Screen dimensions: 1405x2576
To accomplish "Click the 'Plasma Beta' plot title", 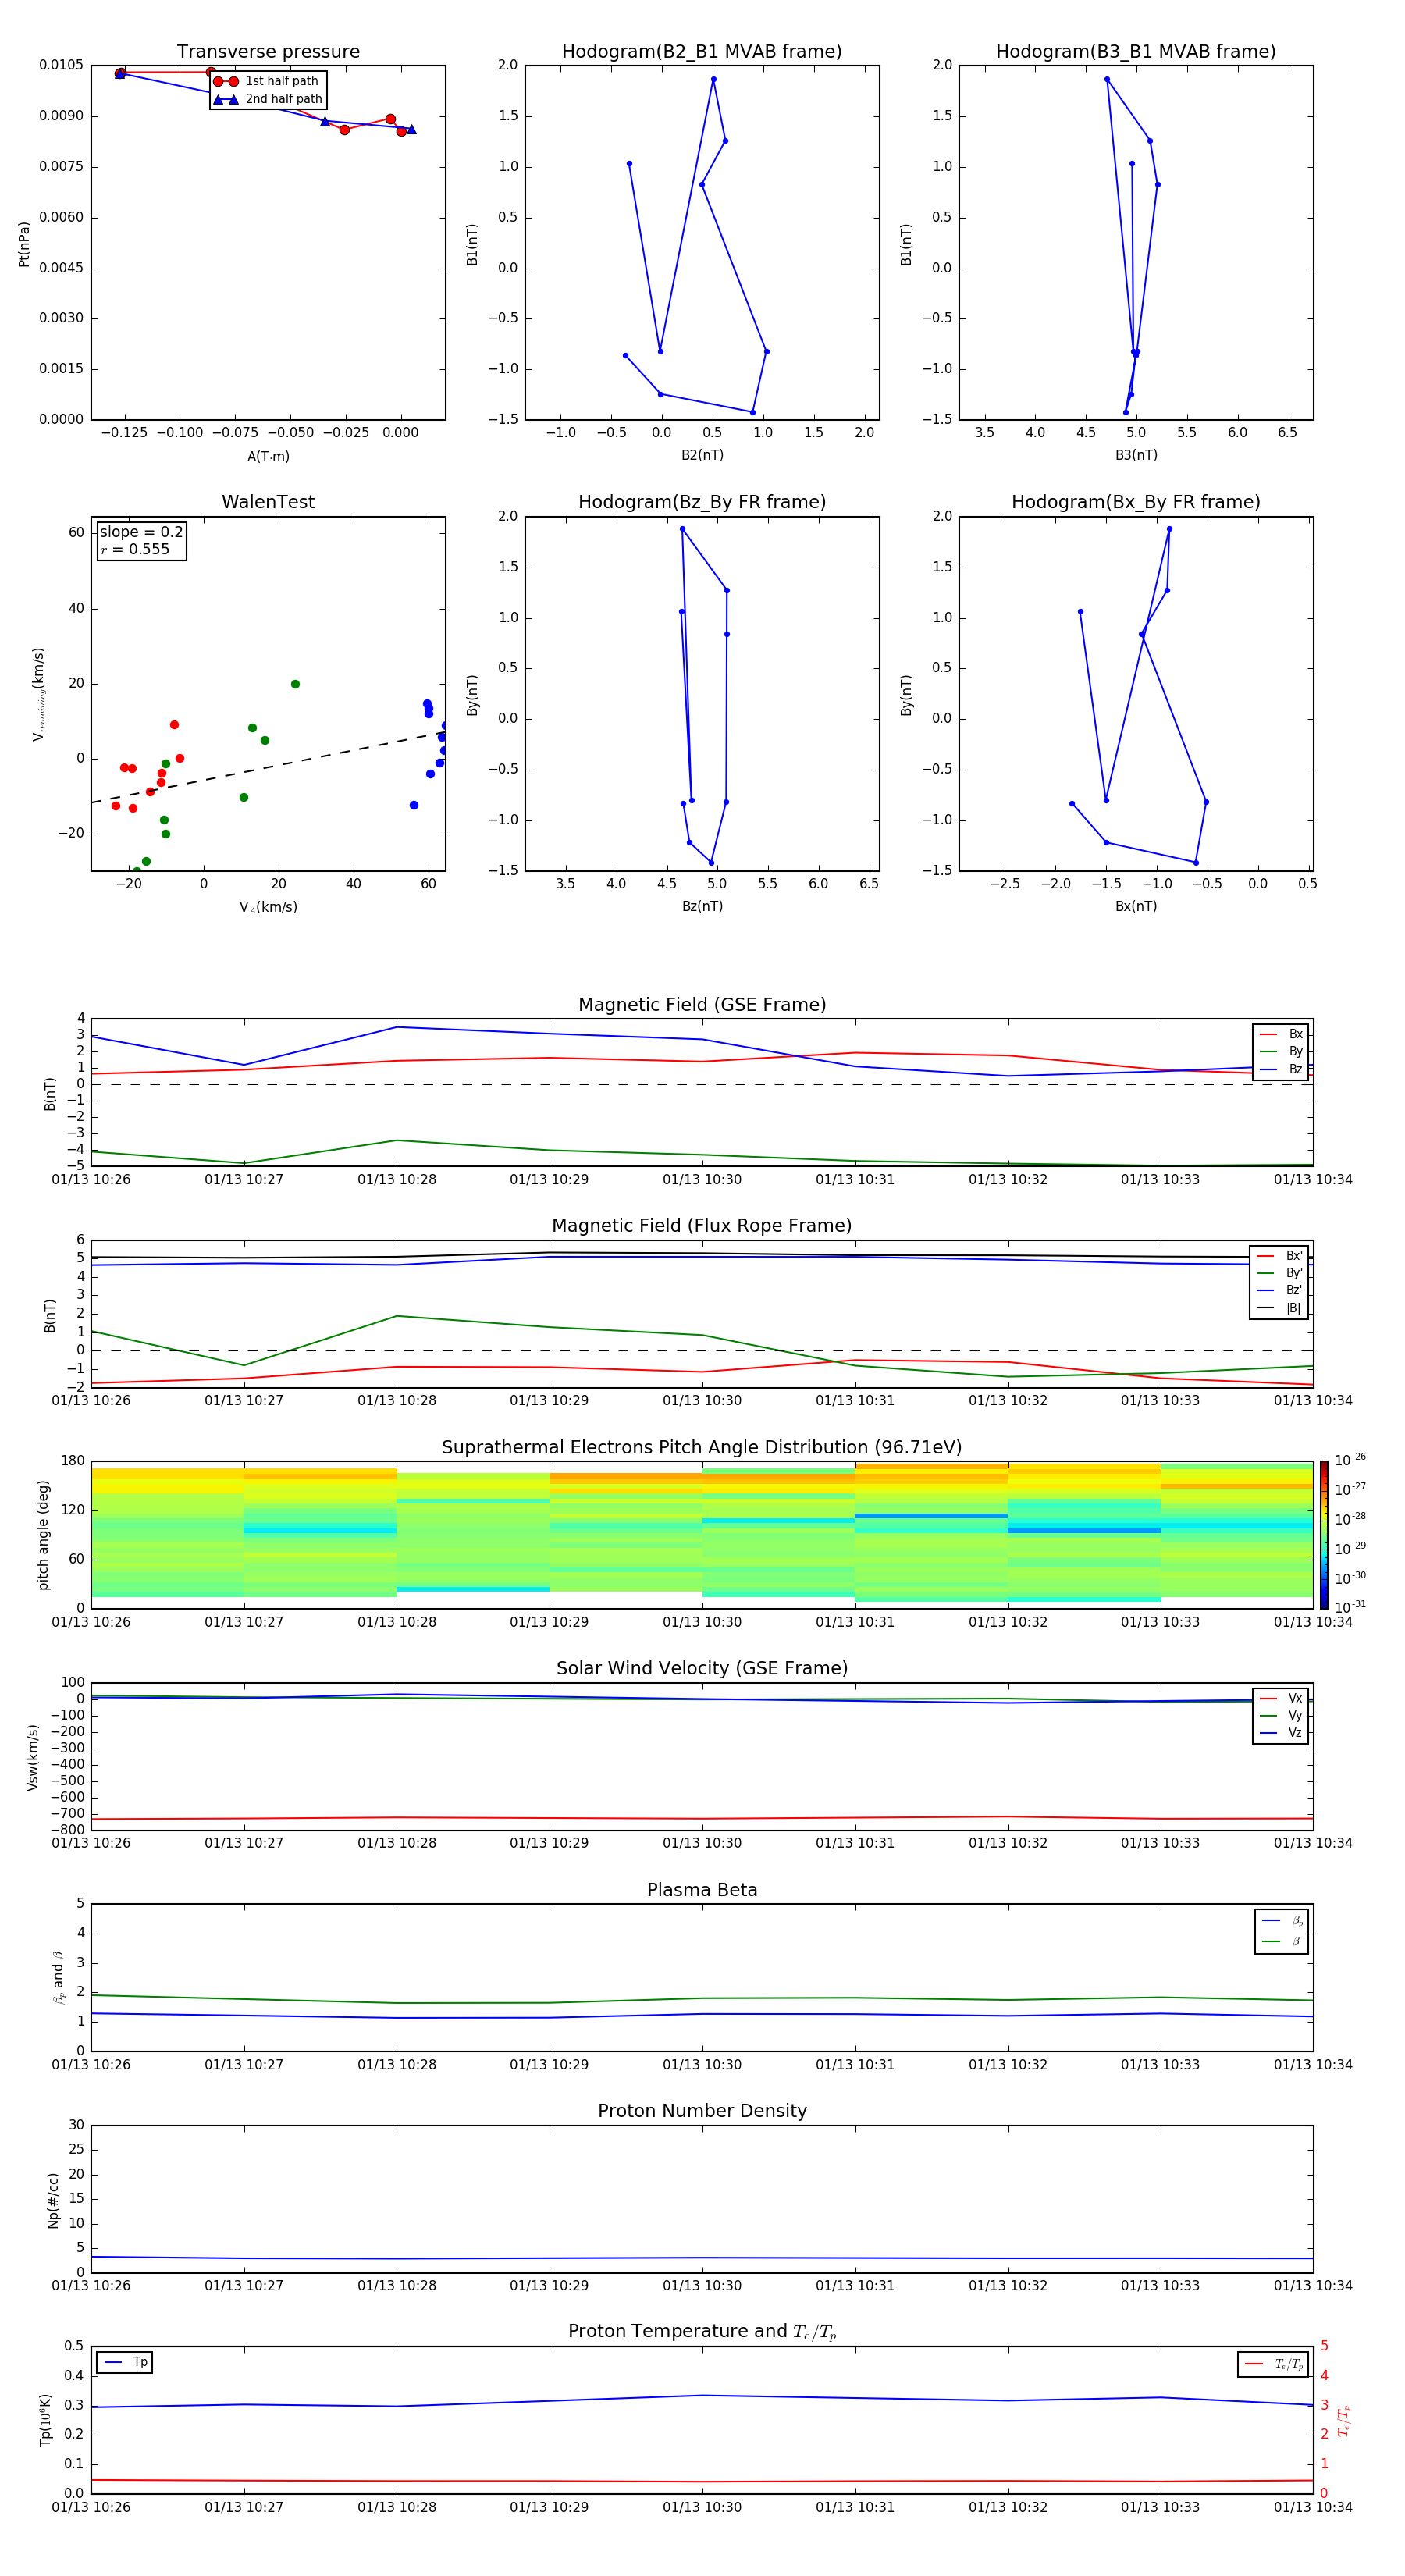I will [x=702, y=1890].
